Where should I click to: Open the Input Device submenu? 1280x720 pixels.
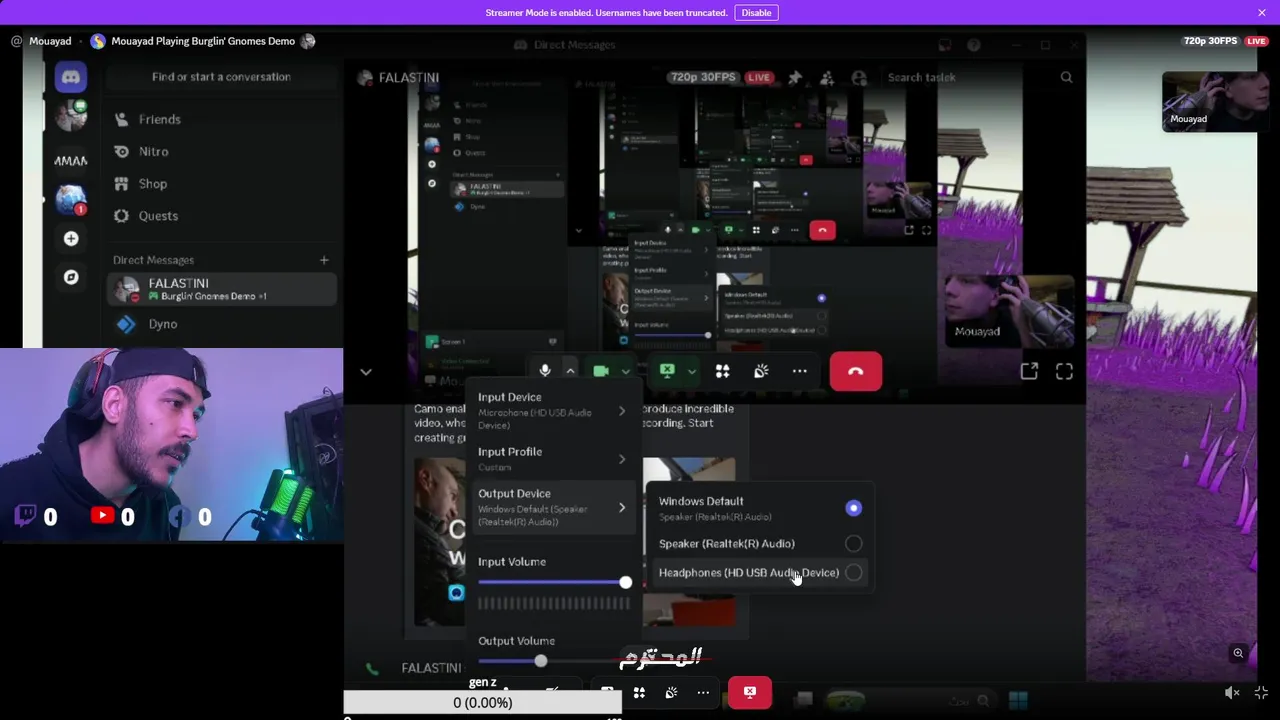pyautogui.click(x=553, y=410)
